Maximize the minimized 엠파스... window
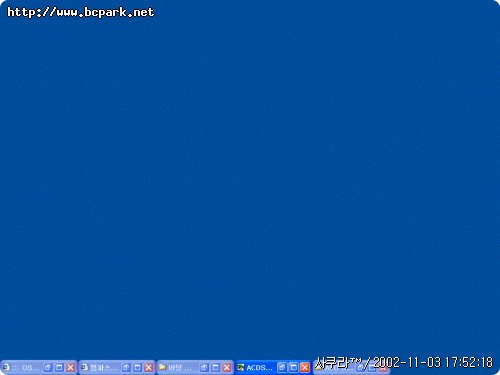Screen dimensions: 500x375 coord(137,367)
